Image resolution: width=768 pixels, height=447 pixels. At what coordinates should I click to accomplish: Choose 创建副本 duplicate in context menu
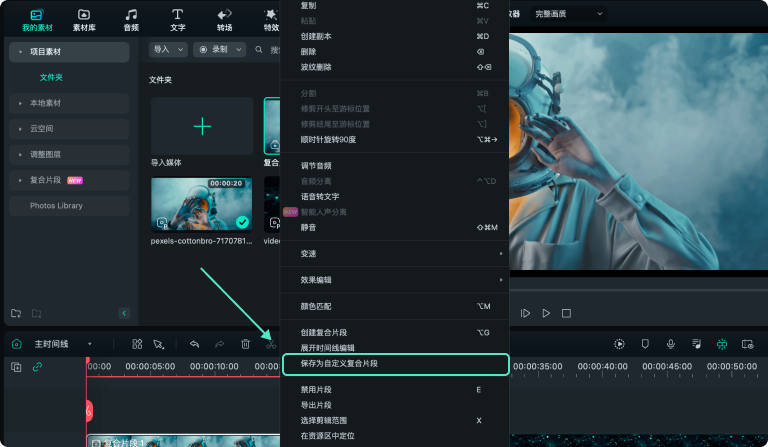click(x=395, y=36)
